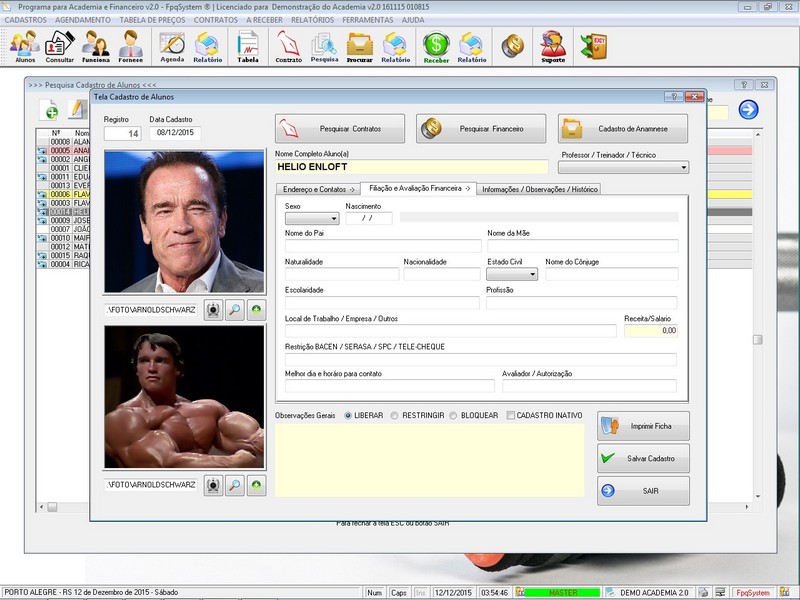Click the magnifier icon under top photo
Image resolution: width=800 pixels, height=600 pixels.
click(x=235, y=310)
